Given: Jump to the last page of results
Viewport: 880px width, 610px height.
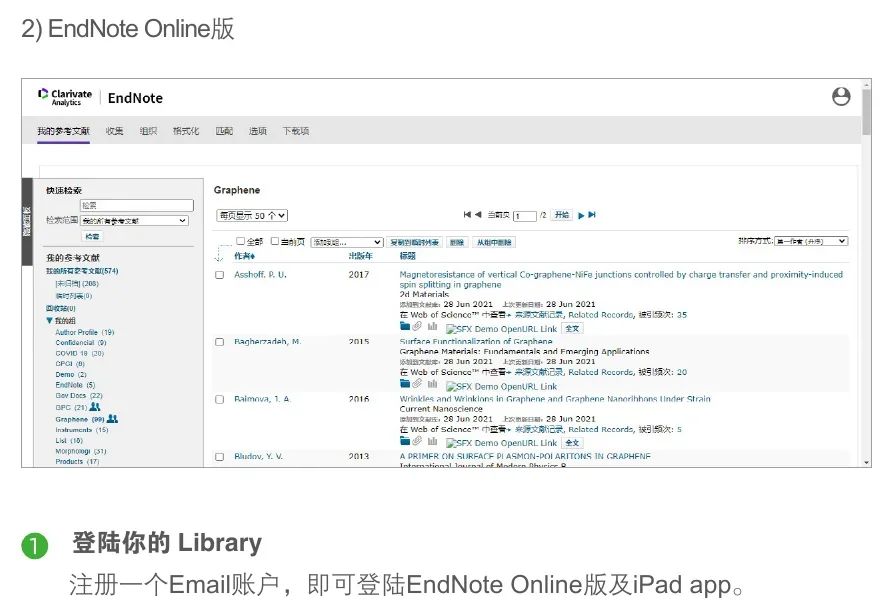Looking at the screenshot, I should [592, 215].
